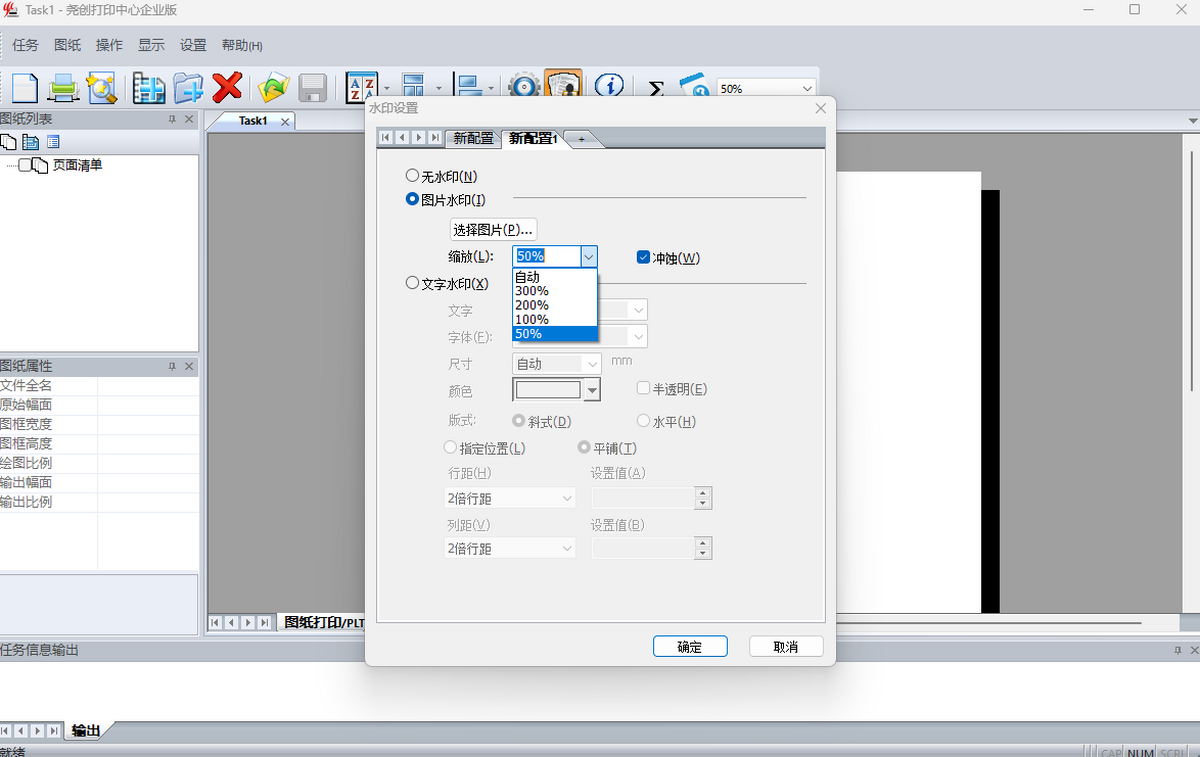Close the 图纸属性 panel
1200x757 pixels.
click(190, 366)
